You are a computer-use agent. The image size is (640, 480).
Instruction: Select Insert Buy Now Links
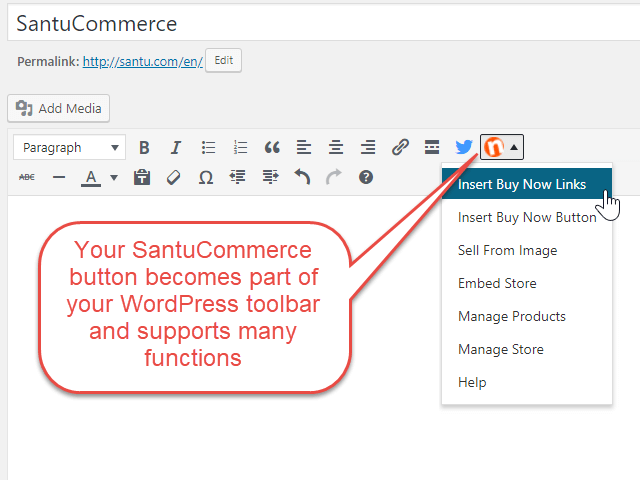click(527, 184)
